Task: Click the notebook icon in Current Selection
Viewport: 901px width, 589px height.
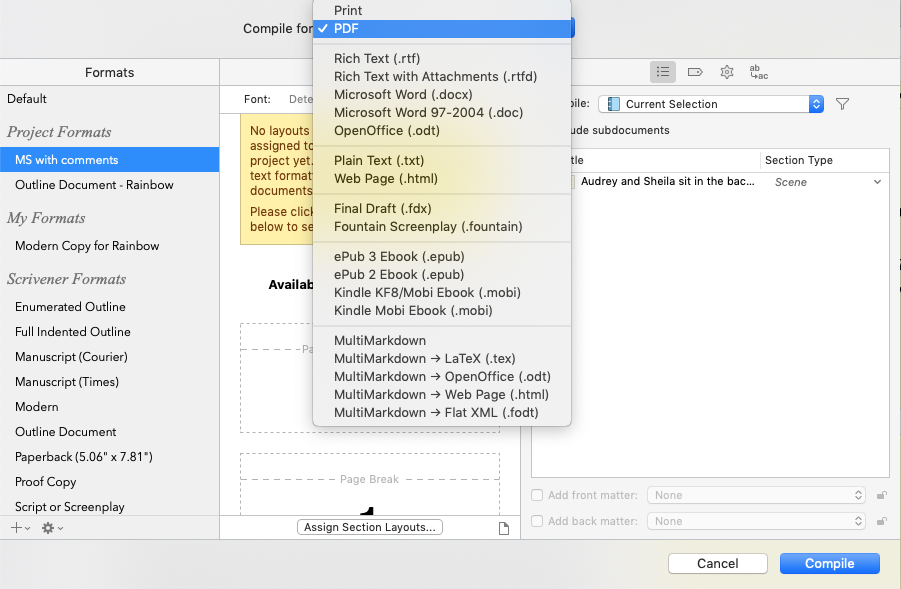Action: point(614,104)
